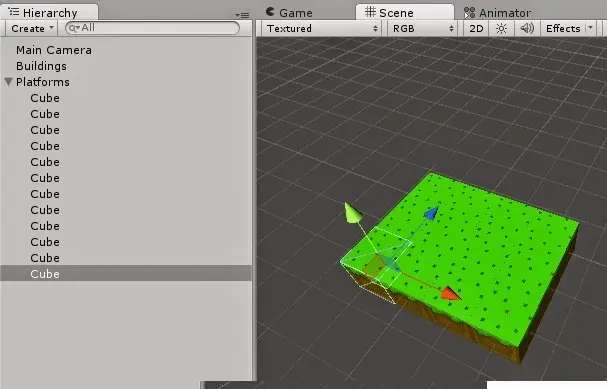Click the green Y-axis gizmo arrow
The width and height of the screenshot is (607, 389).
353,212
